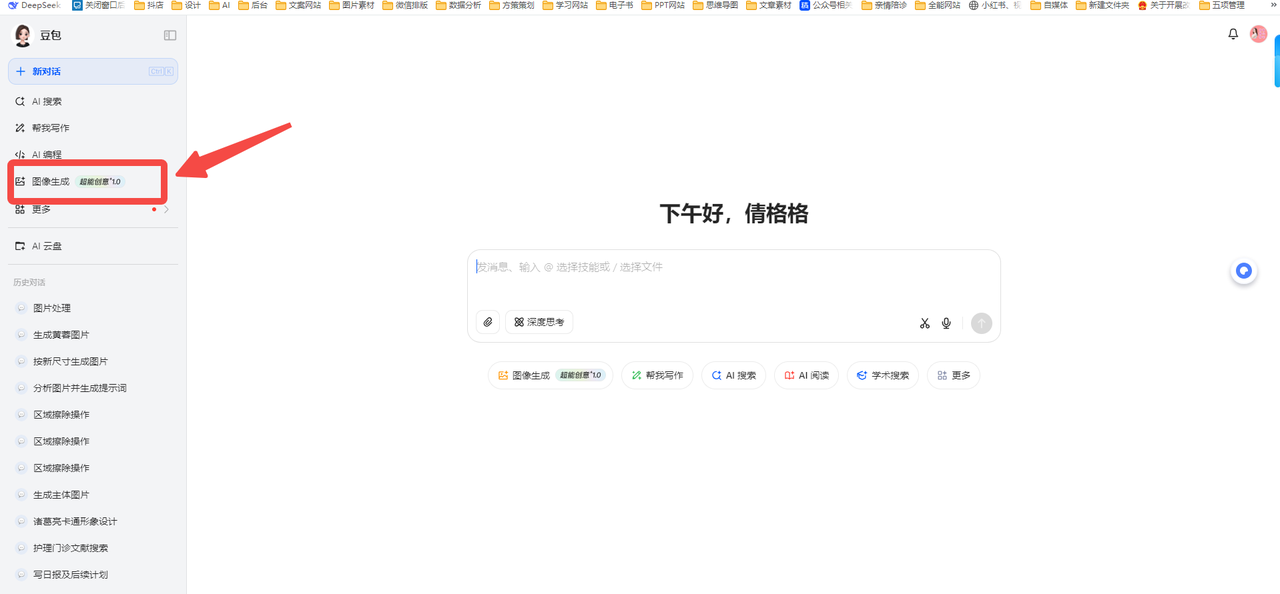This screenshot has height=594, width=1280.
Task: Open the 文案网站 bookmark folder
Action: [298, 5]
